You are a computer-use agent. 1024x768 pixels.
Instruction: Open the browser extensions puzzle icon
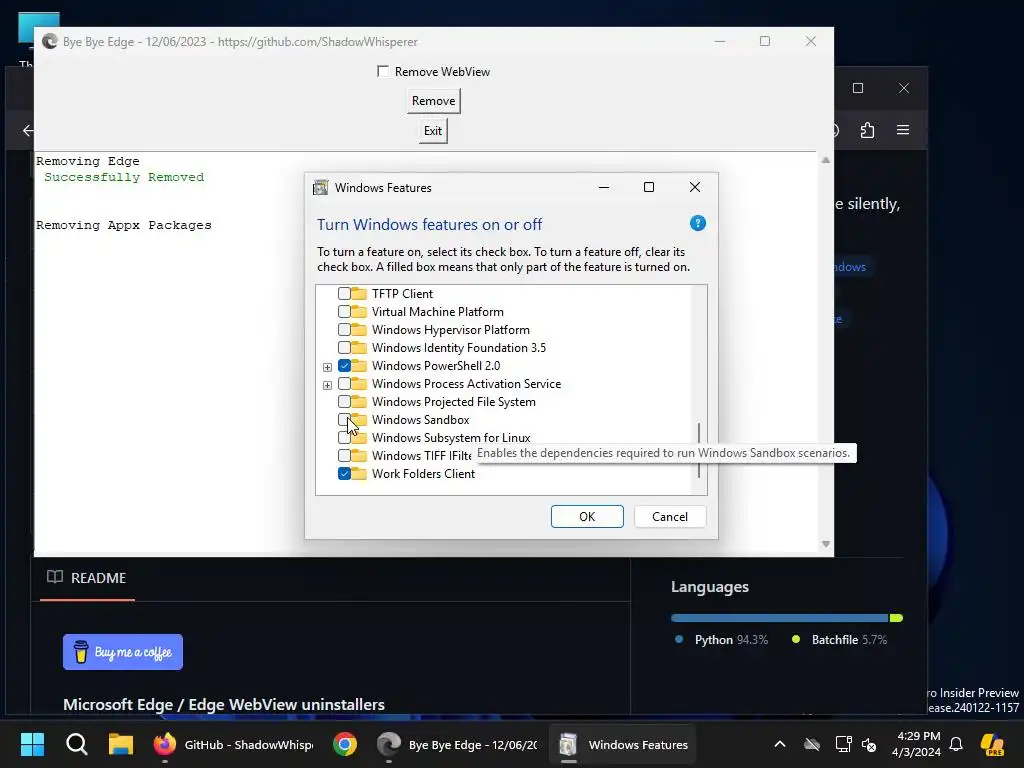867,130
